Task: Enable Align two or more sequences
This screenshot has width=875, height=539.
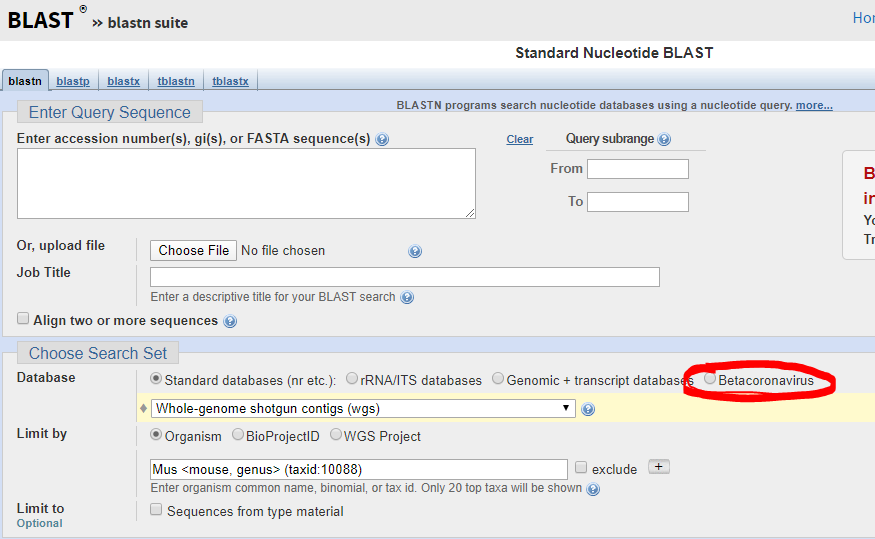Action: [23, 320]
